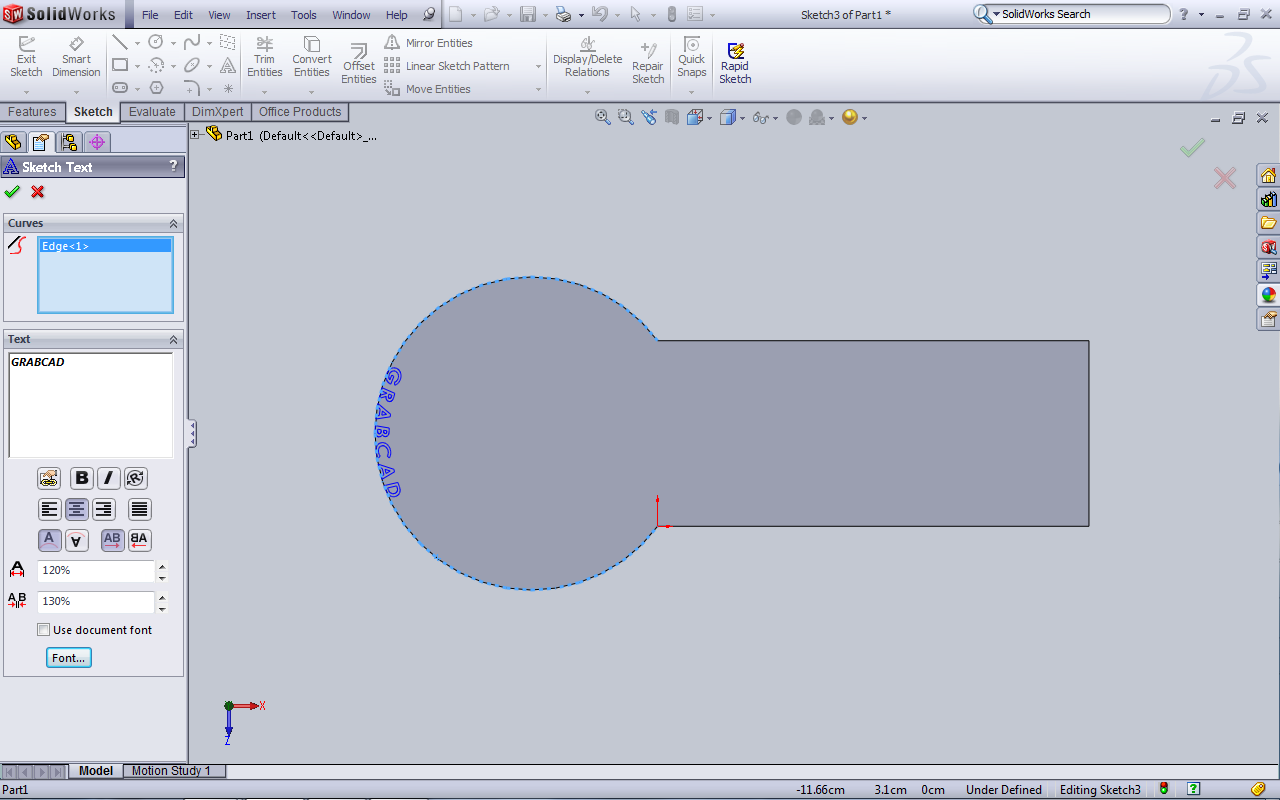Switch to the Evaluate tab

tap(152, 112)
